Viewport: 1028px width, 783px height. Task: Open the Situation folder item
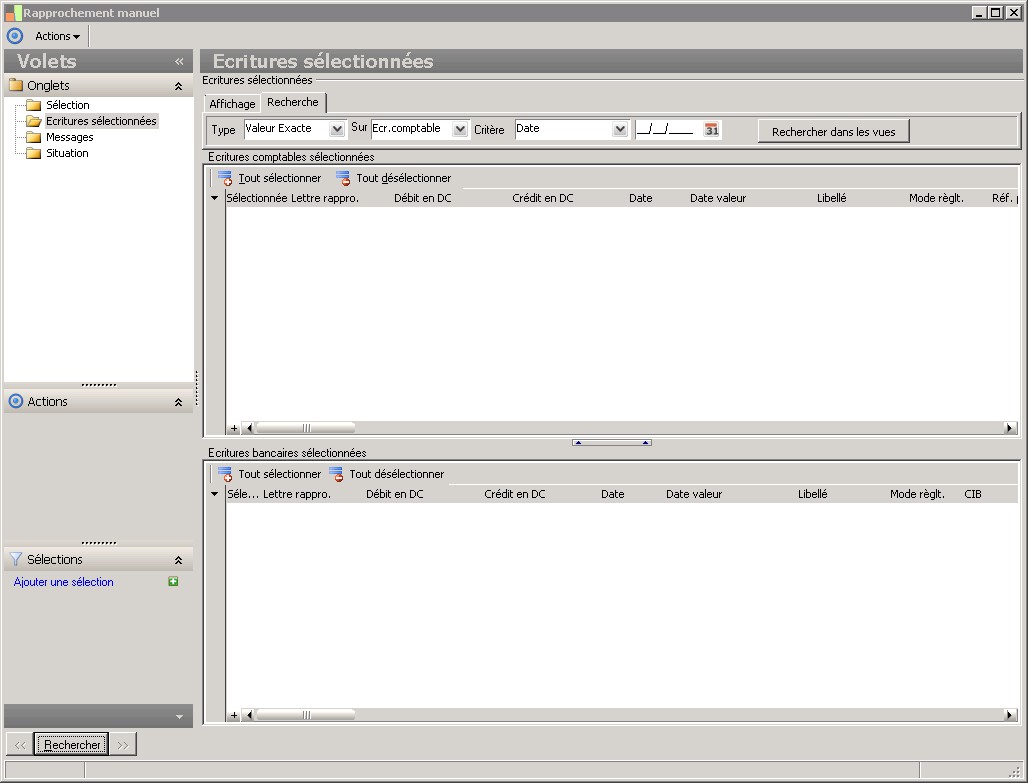click(x=67, y=153)
